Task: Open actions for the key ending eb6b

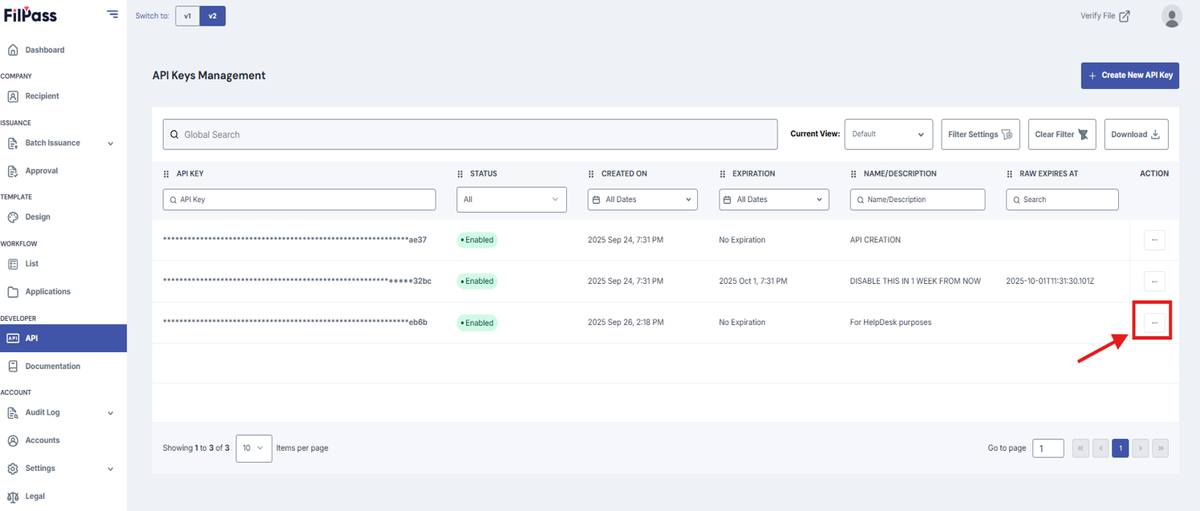Action: [x=1154, y=323]
